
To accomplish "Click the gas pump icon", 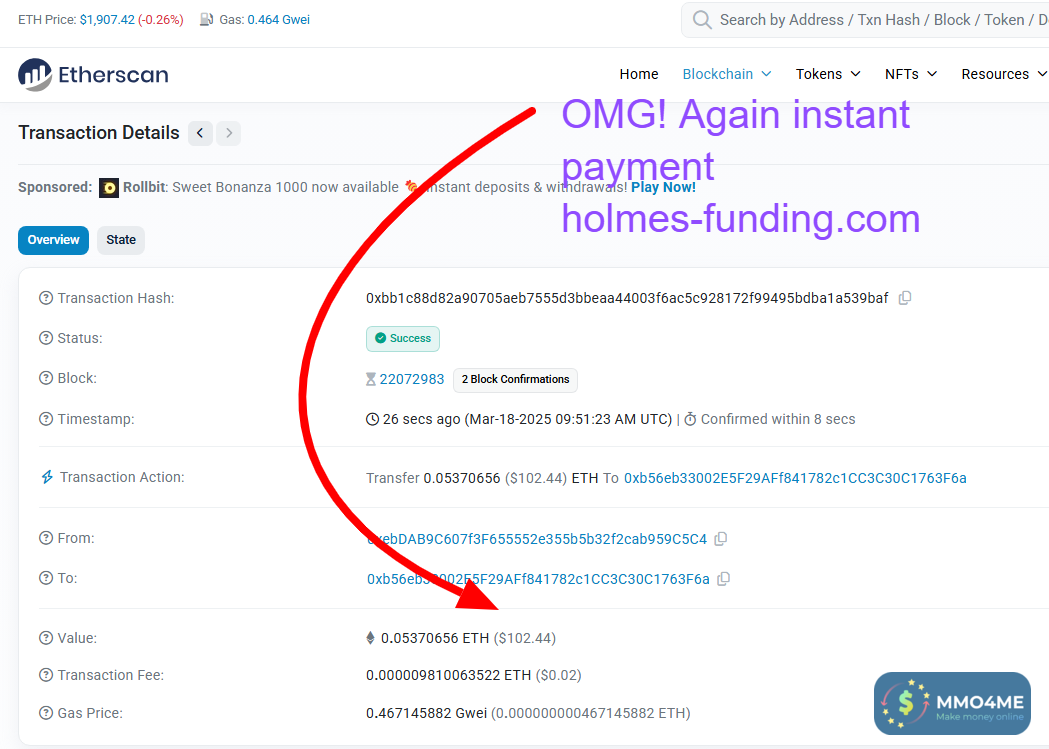I will 206,20.
